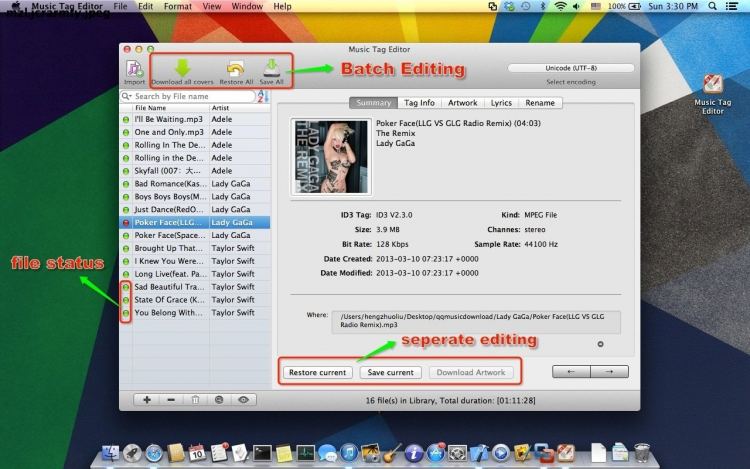Open the View menu
Viewport: 750px width, 469px height.
(x=211, y=6)
